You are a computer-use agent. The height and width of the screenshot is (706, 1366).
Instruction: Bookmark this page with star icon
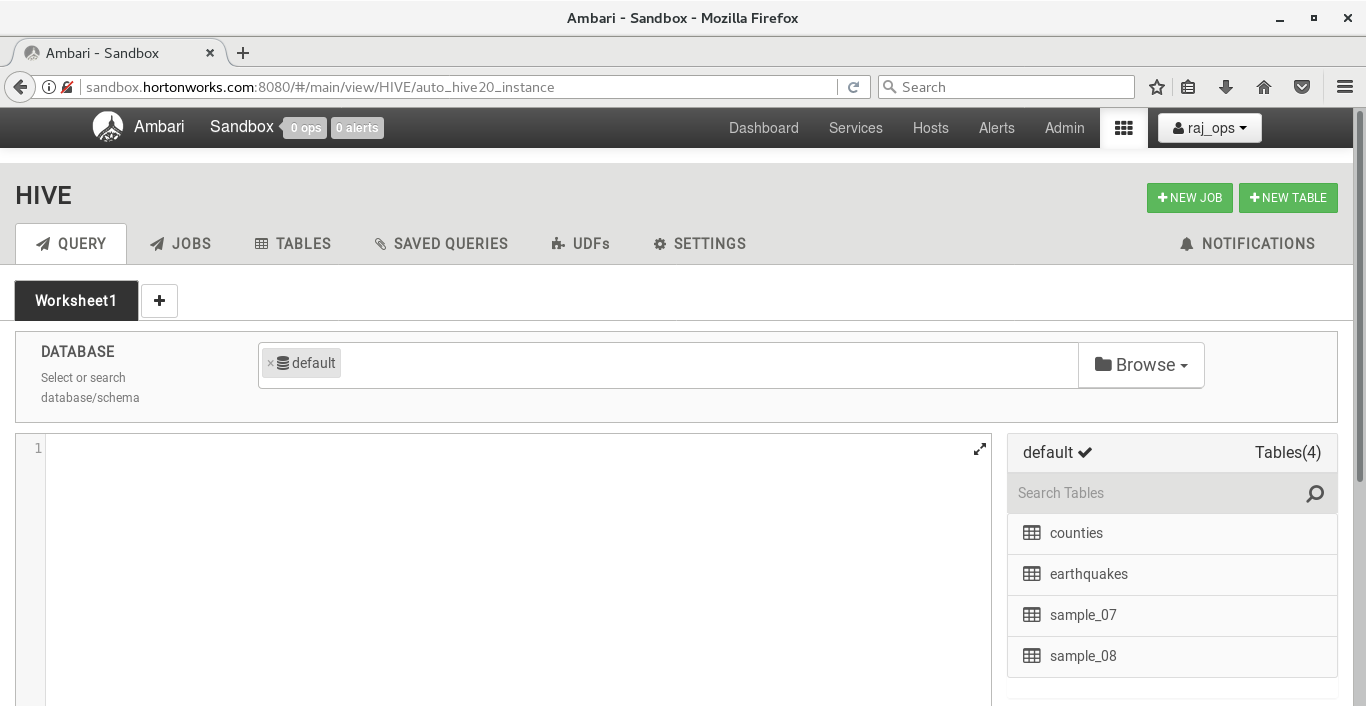[x=1157, y=87]
